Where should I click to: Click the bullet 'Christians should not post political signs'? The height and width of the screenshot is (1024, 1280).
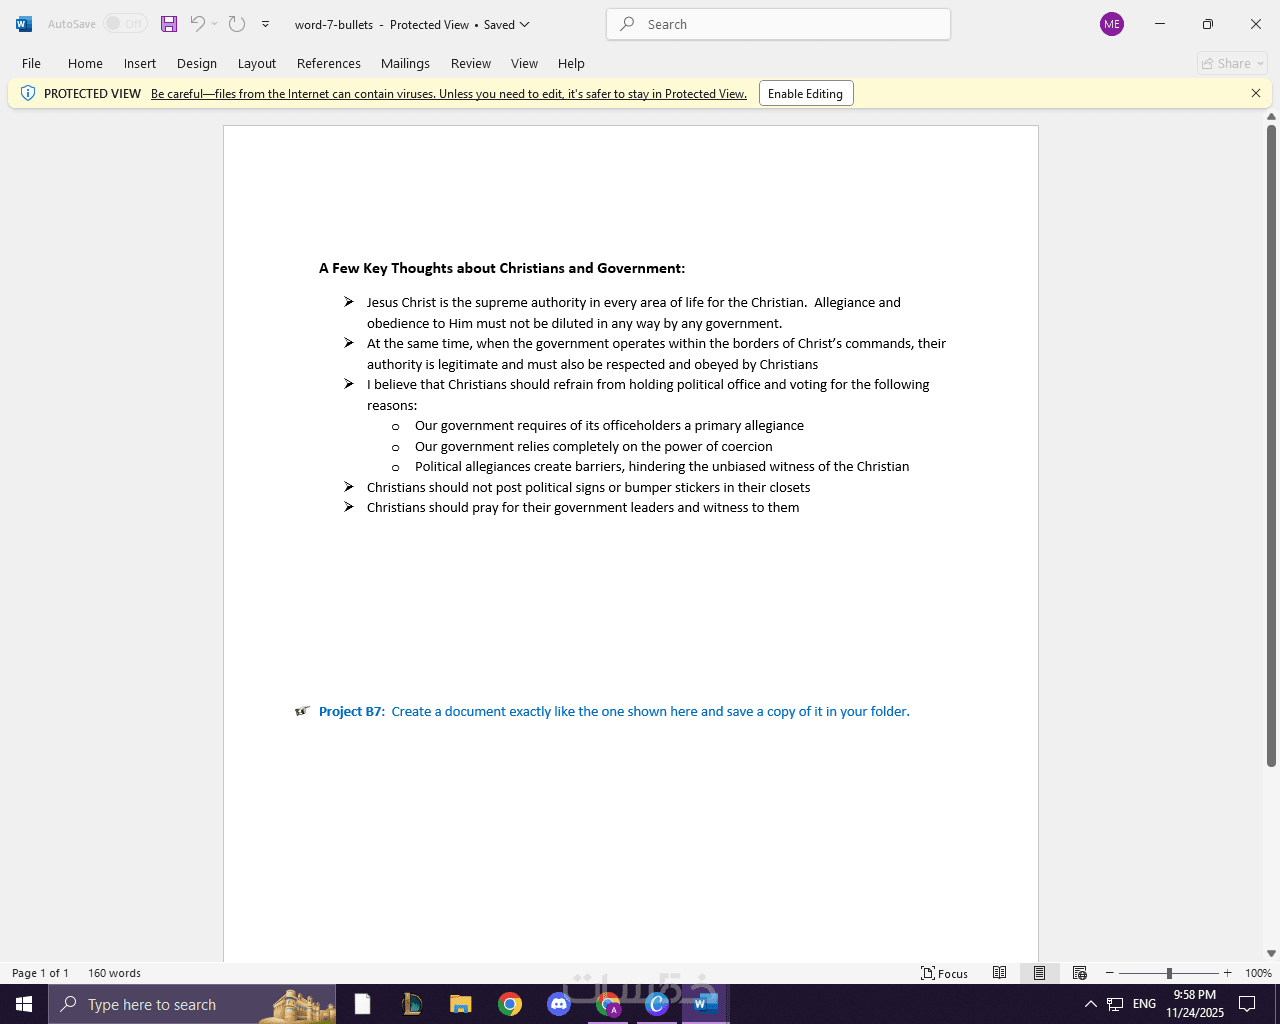click(589, 487)
